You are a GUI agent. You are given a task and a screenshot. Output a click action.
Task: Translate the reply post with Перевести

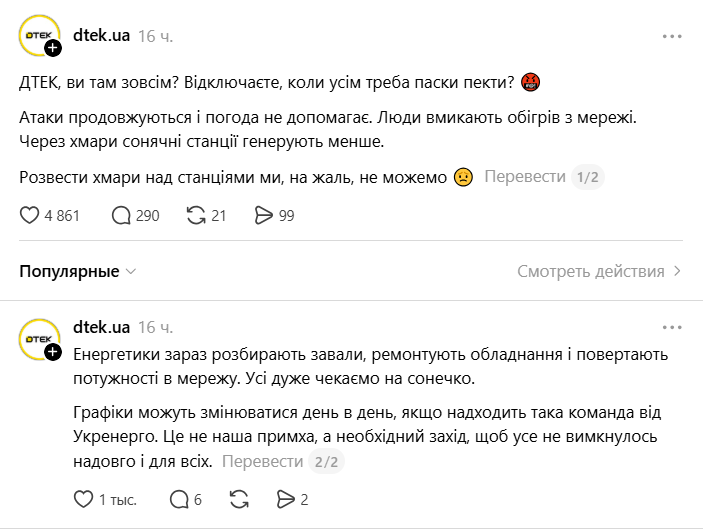tap(262, 461)
